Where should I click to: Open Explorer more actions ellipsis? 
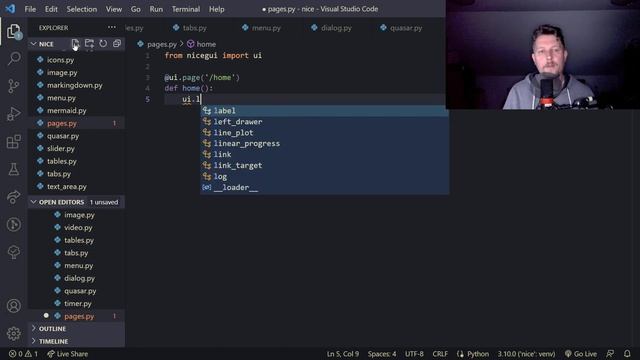(112, 27)
